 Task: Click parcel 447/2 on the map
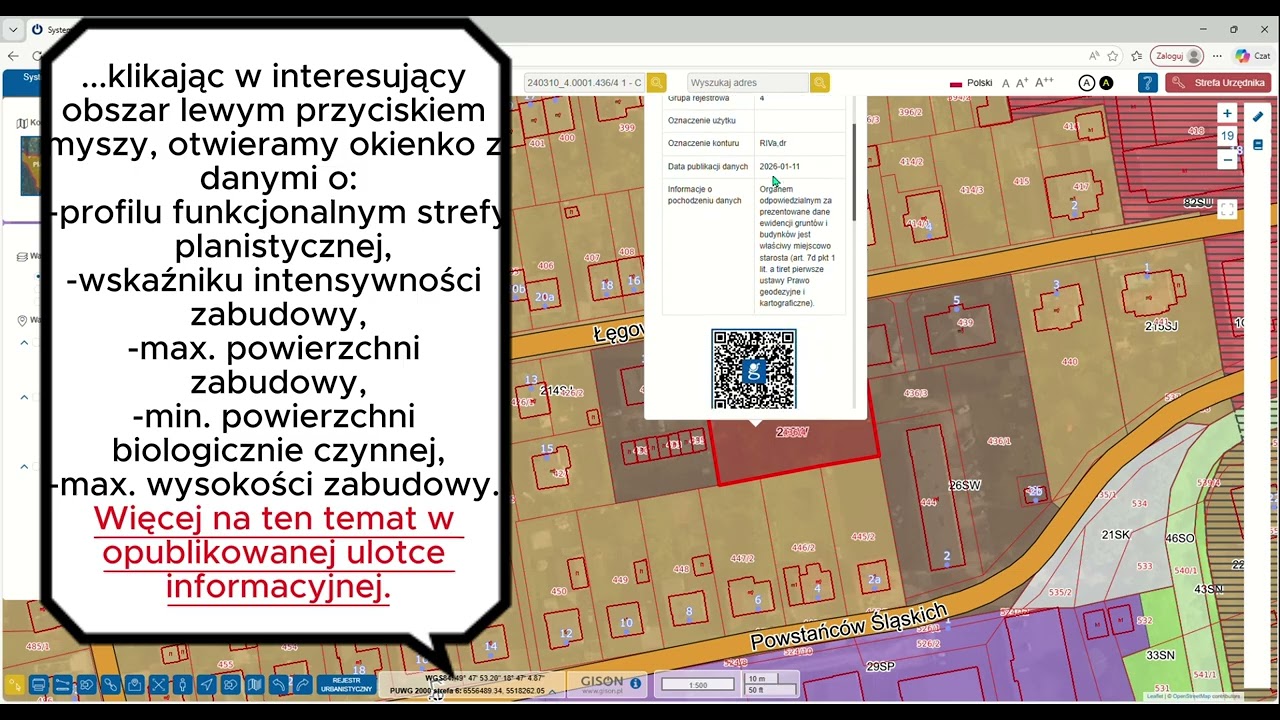point(742,558)
